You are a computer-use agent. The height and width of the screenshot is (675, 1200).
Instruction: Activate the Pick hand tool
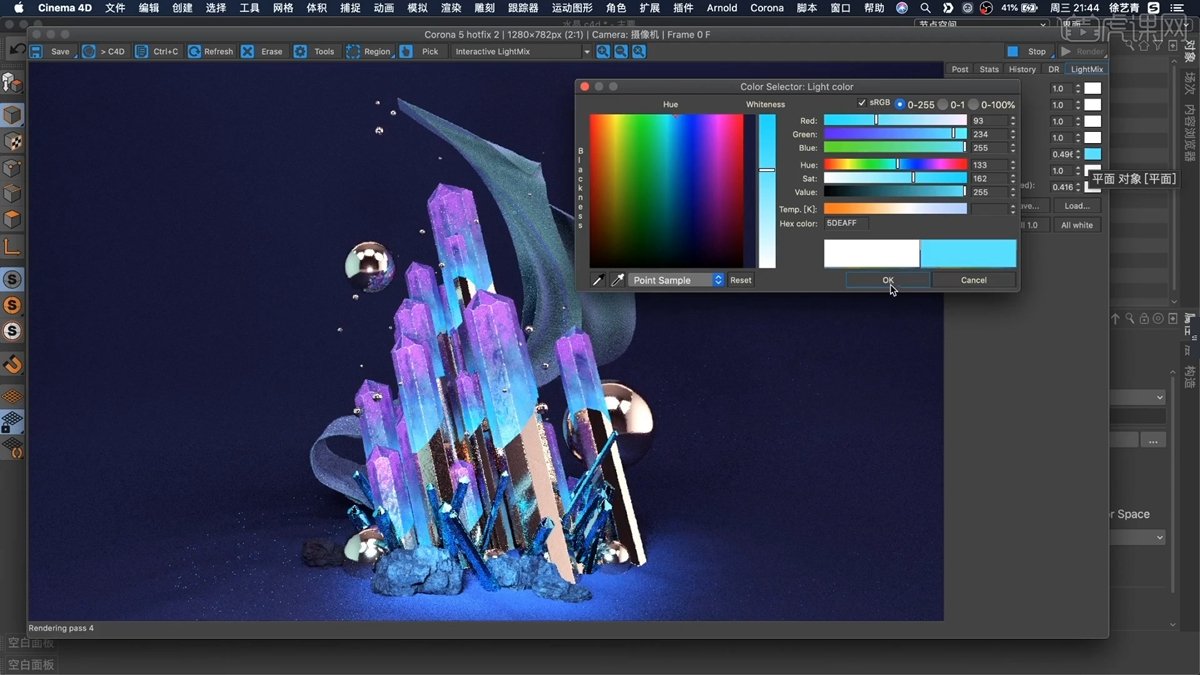pos(406,51)
